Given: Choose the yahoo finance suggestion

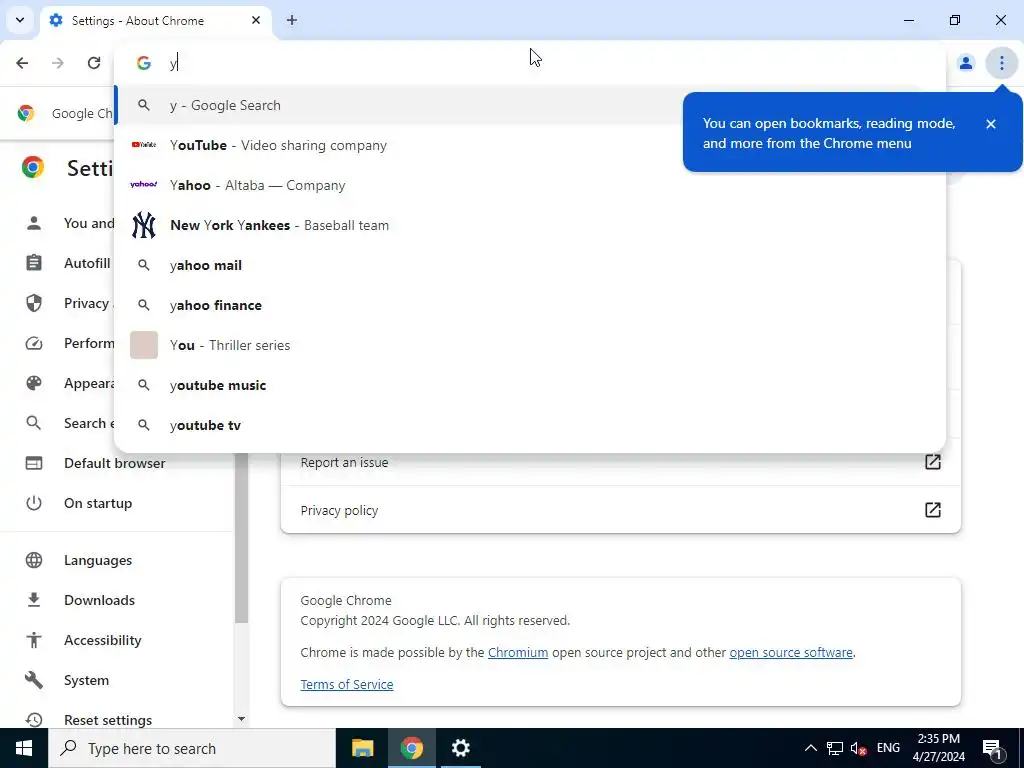Looking at the screenshot, I should click(x=530, y=305).
